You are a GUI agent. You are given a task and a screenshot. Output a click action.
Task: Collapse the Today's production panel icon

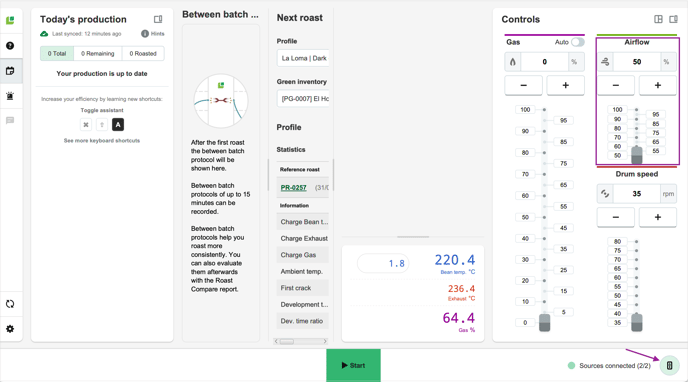(158, 19)
